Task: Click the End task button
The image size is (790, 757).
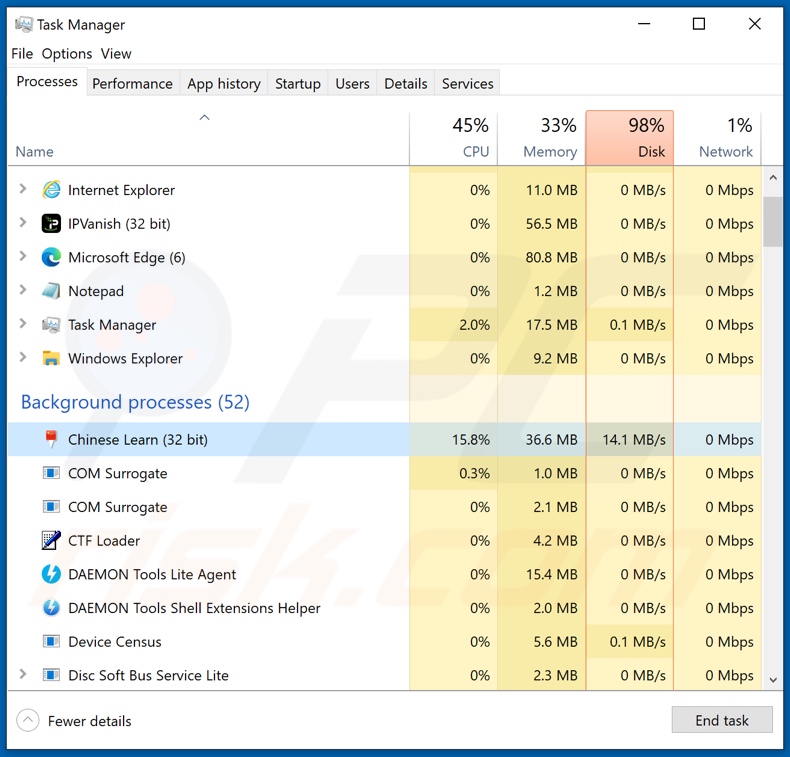Action: 722,720
